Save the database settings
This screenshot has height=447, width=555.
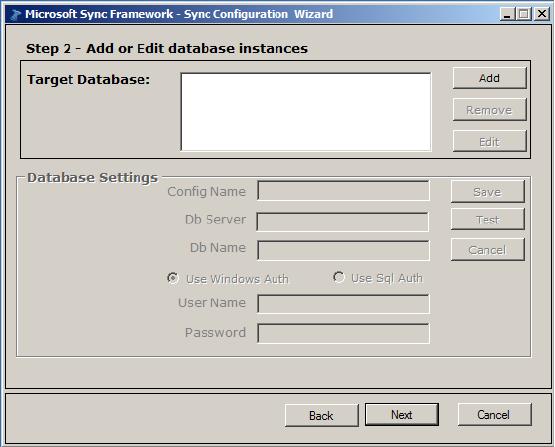pyautogui.click(x=488, y=191)
